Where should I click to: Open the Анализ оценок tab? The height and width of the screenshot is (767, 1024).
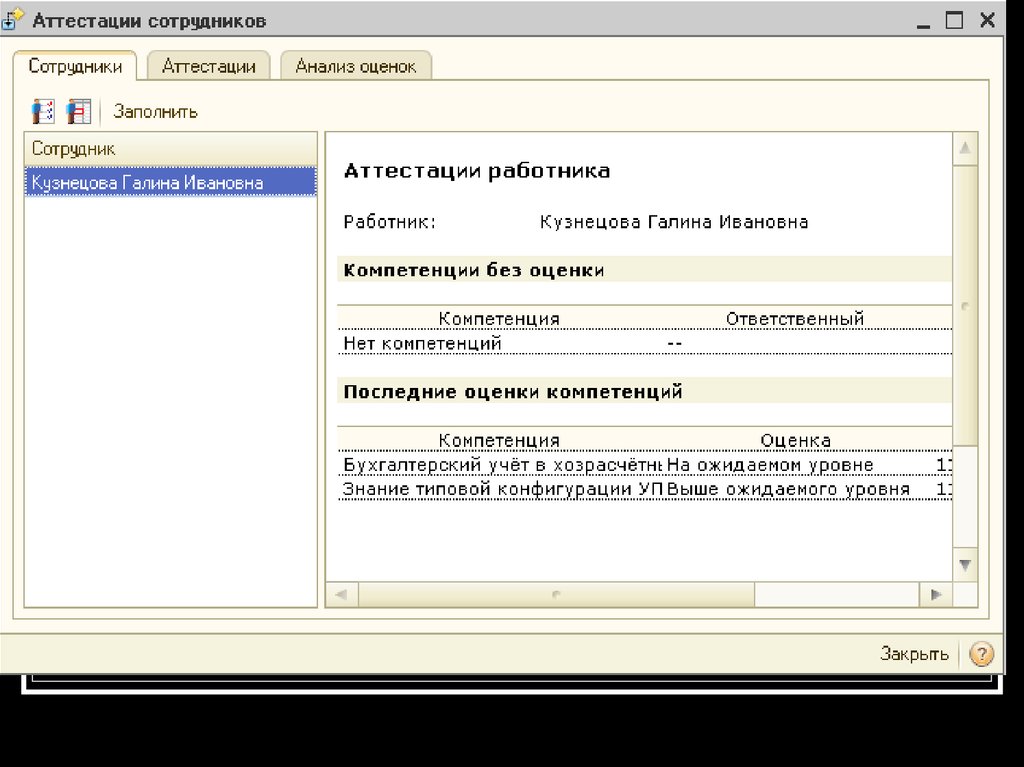point(355,67)
